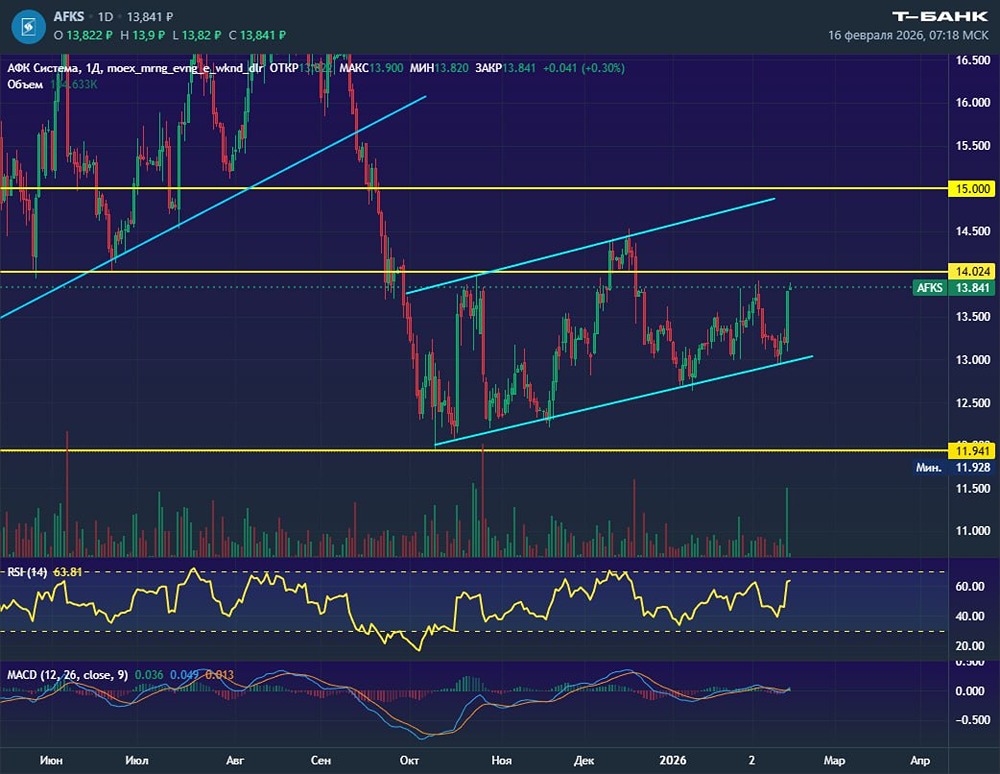1000x774 pixels.
Task: Click the 'МАКС 13.900' legend value
Action: (371, 68)
